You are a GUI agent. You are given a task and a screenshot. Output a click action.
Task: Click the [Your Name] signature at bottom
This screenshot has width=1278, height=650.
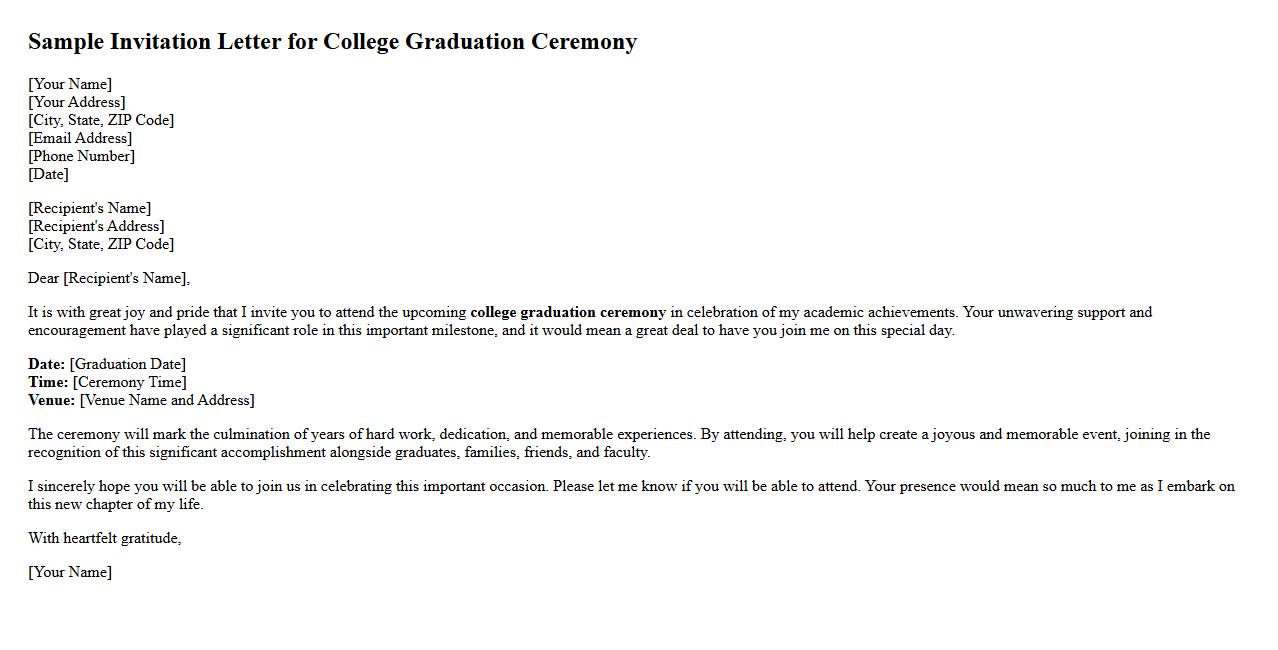[x=70, y=572]
